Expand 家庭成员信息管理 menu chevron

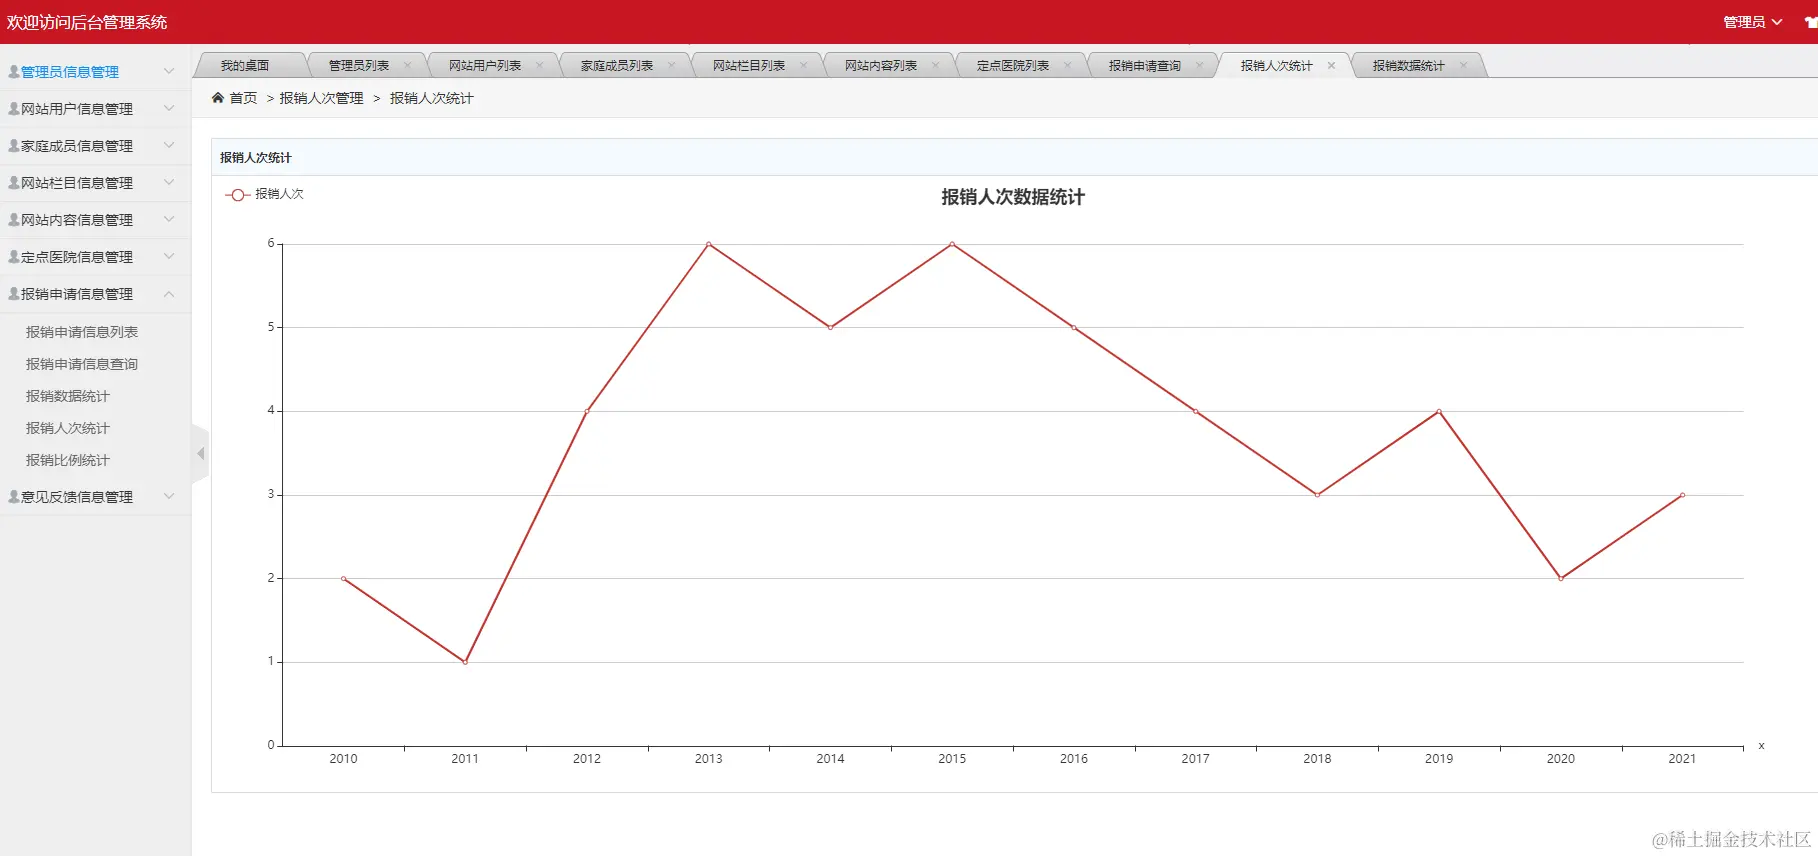click(x=169, y=145)
